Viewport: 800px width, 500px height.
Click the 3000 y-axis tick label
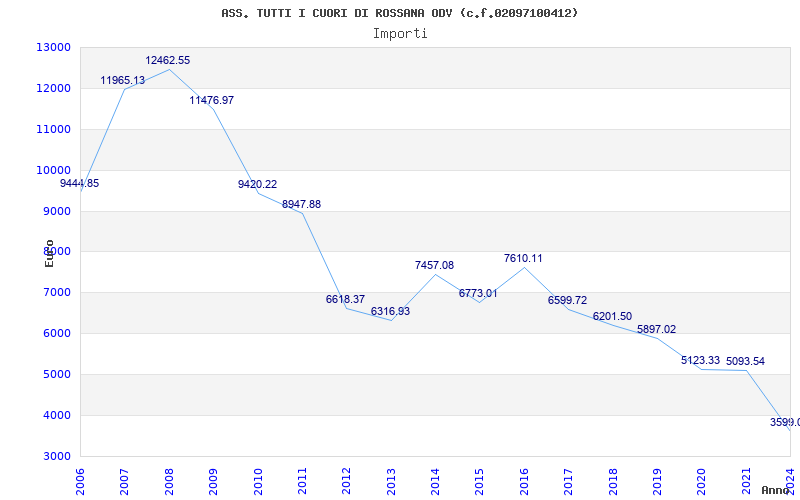[x=56, y=456]
